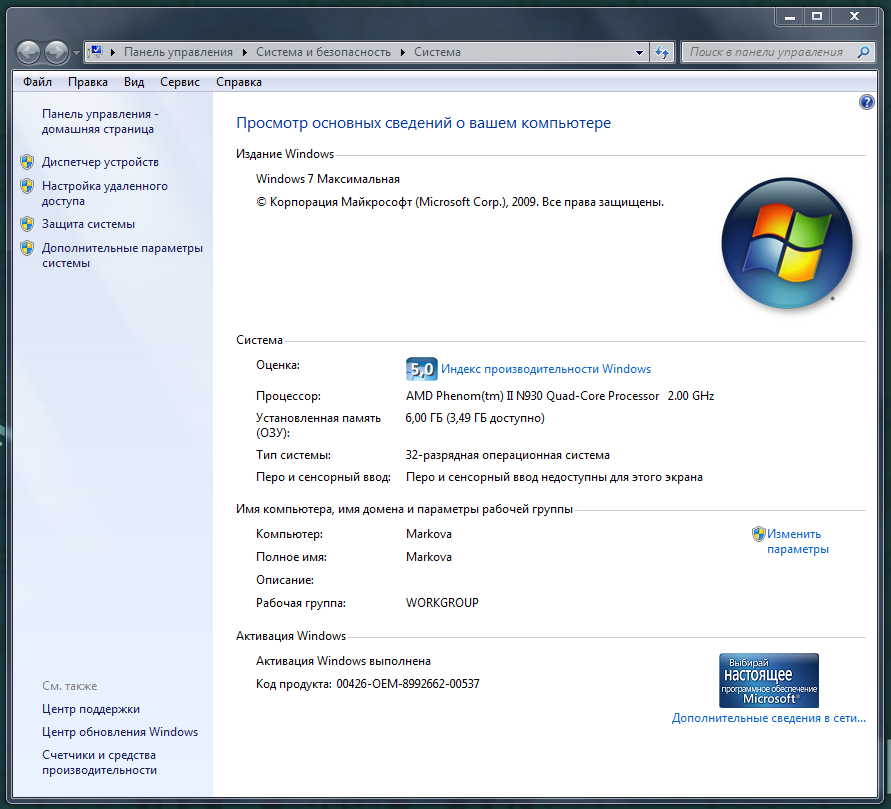Go to Центр обновления Windows
Image resolution: width=891 pixels, height=809 pixels.
click(120, 732)
